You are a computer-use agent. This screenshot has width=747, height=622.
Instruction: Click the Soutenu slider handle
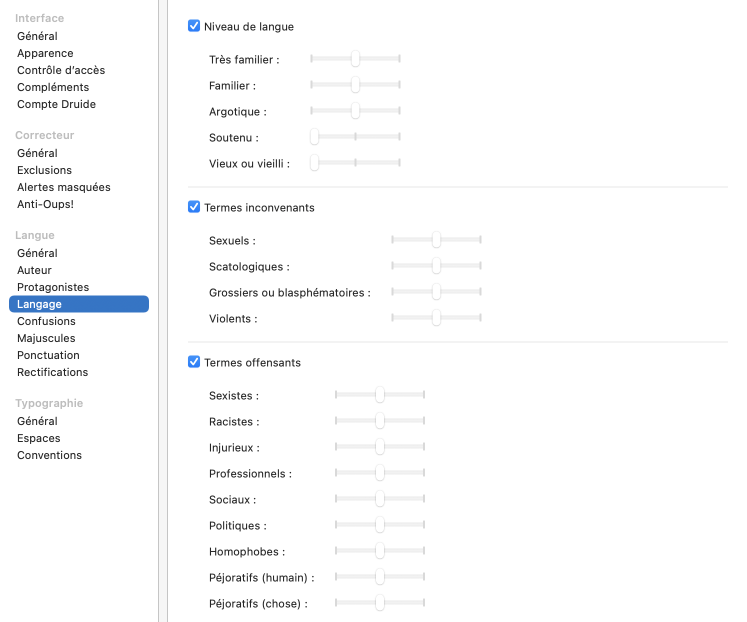(314, 138)
